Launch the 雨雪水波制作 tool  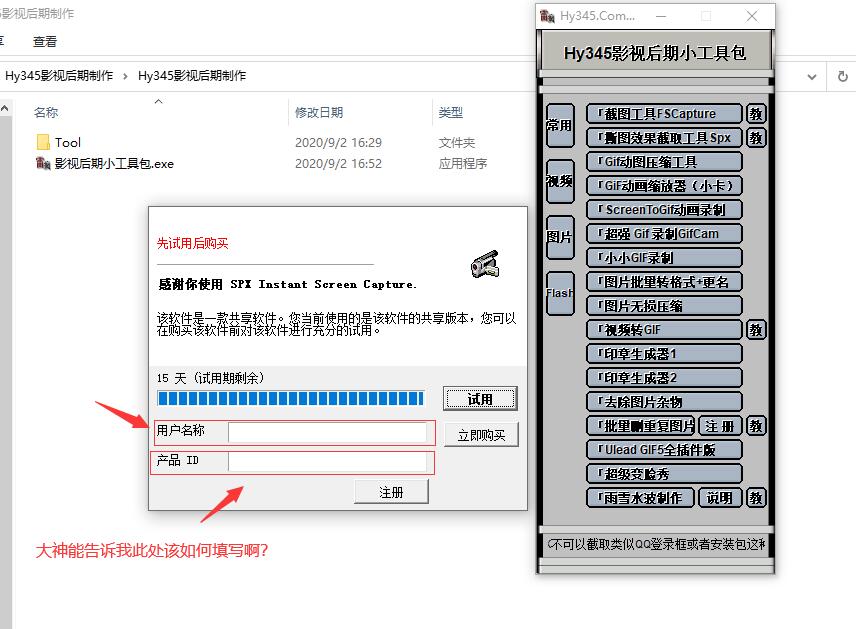[x=640, y=498]
